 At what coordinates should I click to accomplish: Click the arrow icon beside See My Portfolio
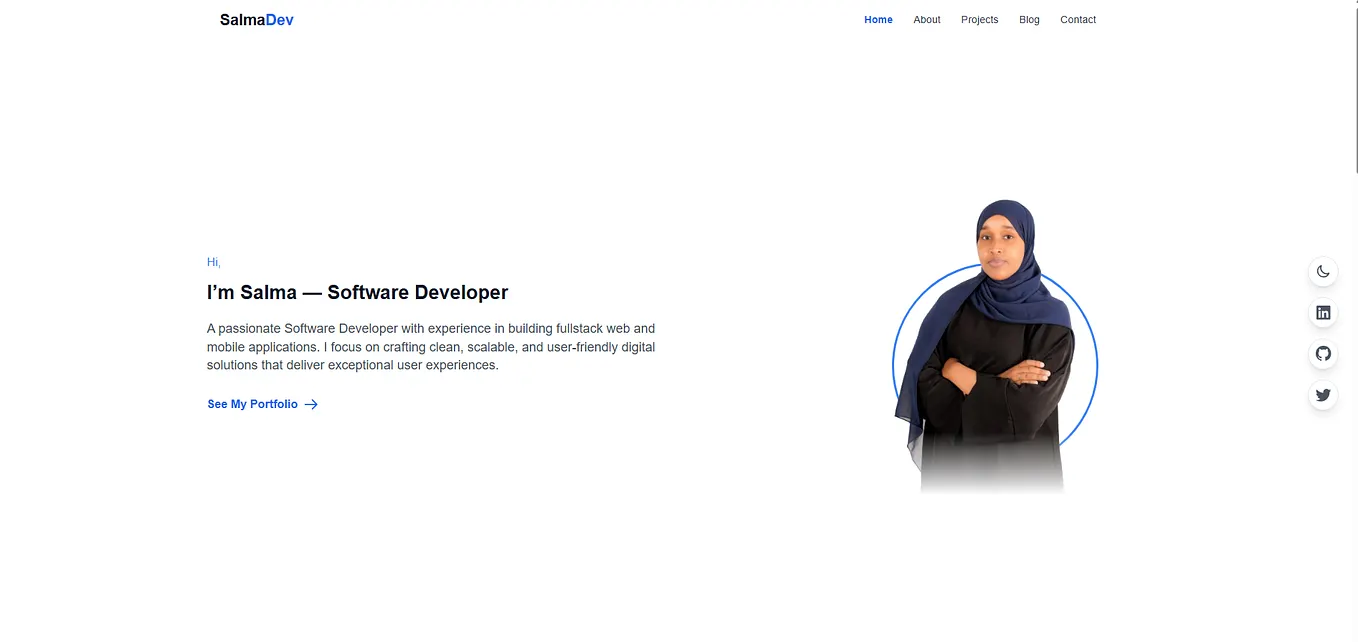coord(311,404)
